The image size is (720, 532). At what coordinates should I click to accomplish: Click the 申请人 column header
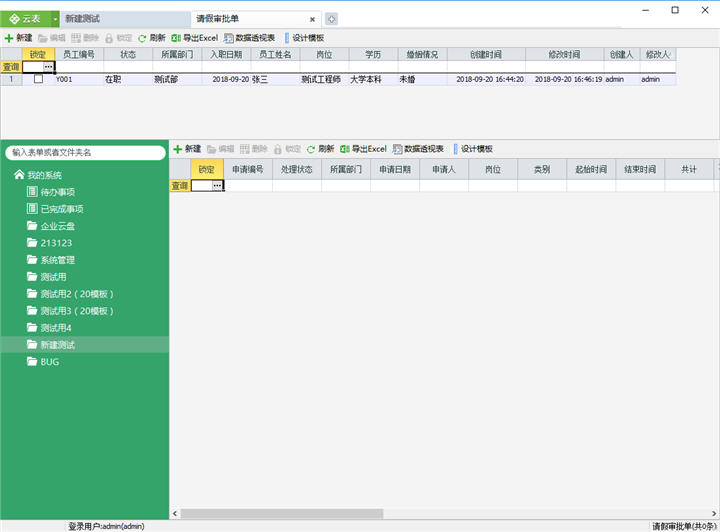[x=444, y=169]
